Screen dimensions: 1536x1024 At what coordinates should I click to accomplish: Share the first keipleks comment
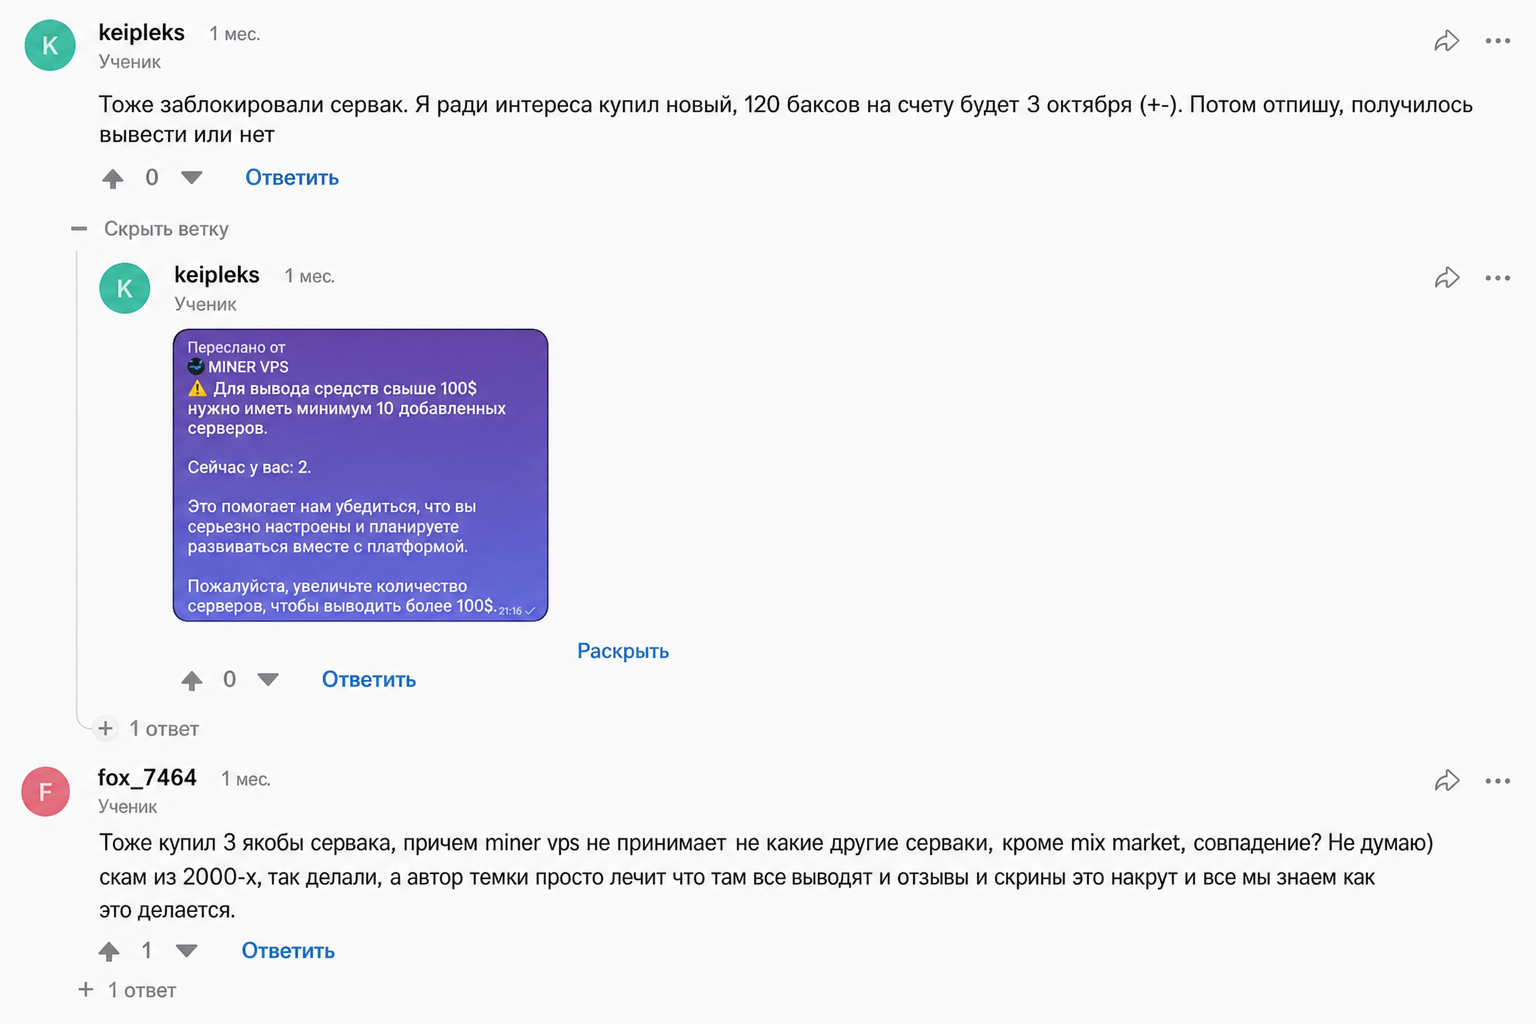click(1446, 41)
